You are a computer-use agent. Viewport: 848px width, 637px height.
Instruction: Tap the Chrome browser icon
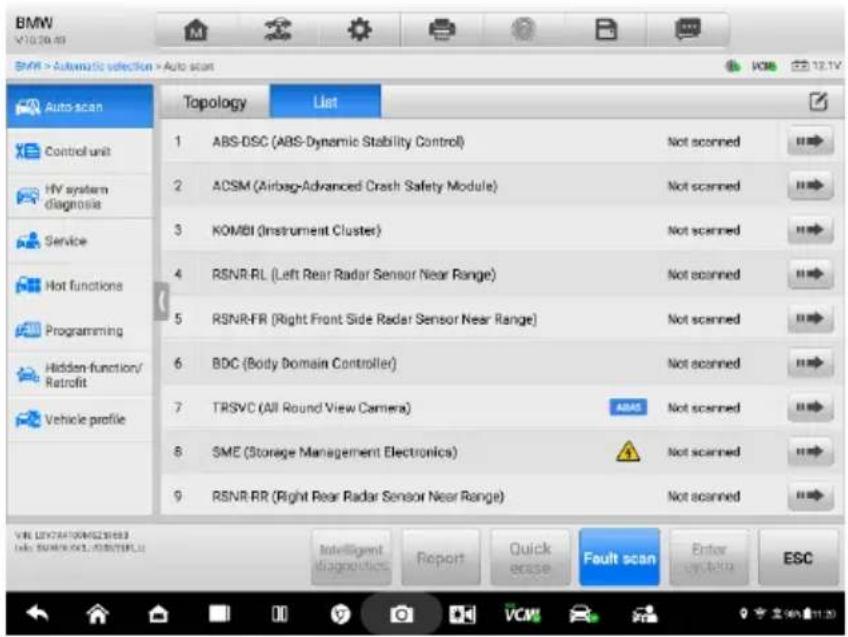340,614
